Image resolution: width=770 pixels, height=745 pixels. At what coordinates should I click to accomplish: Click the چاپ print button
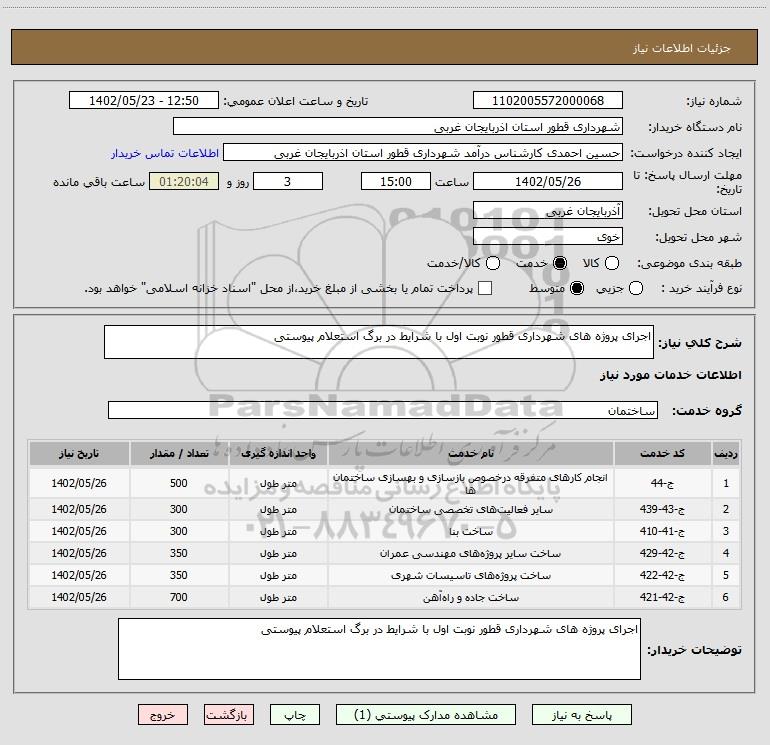[x=295, y=715]
